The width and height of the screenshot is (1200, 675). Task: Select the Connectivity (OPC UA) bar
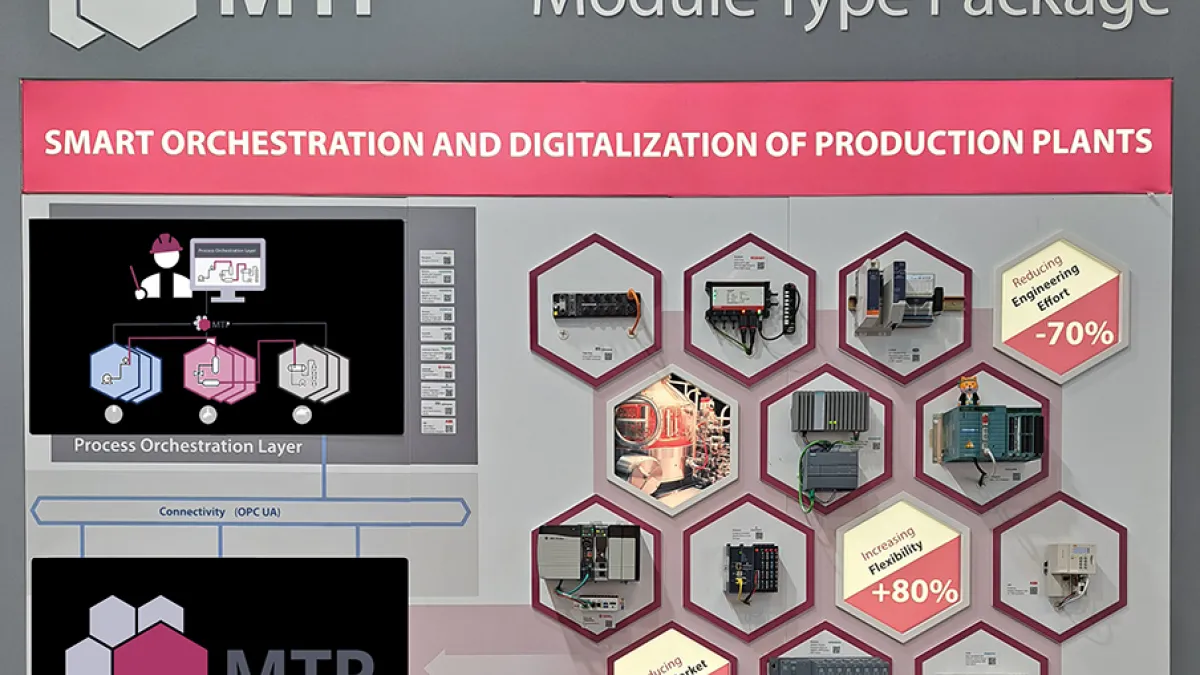click(x=250, y=512)
